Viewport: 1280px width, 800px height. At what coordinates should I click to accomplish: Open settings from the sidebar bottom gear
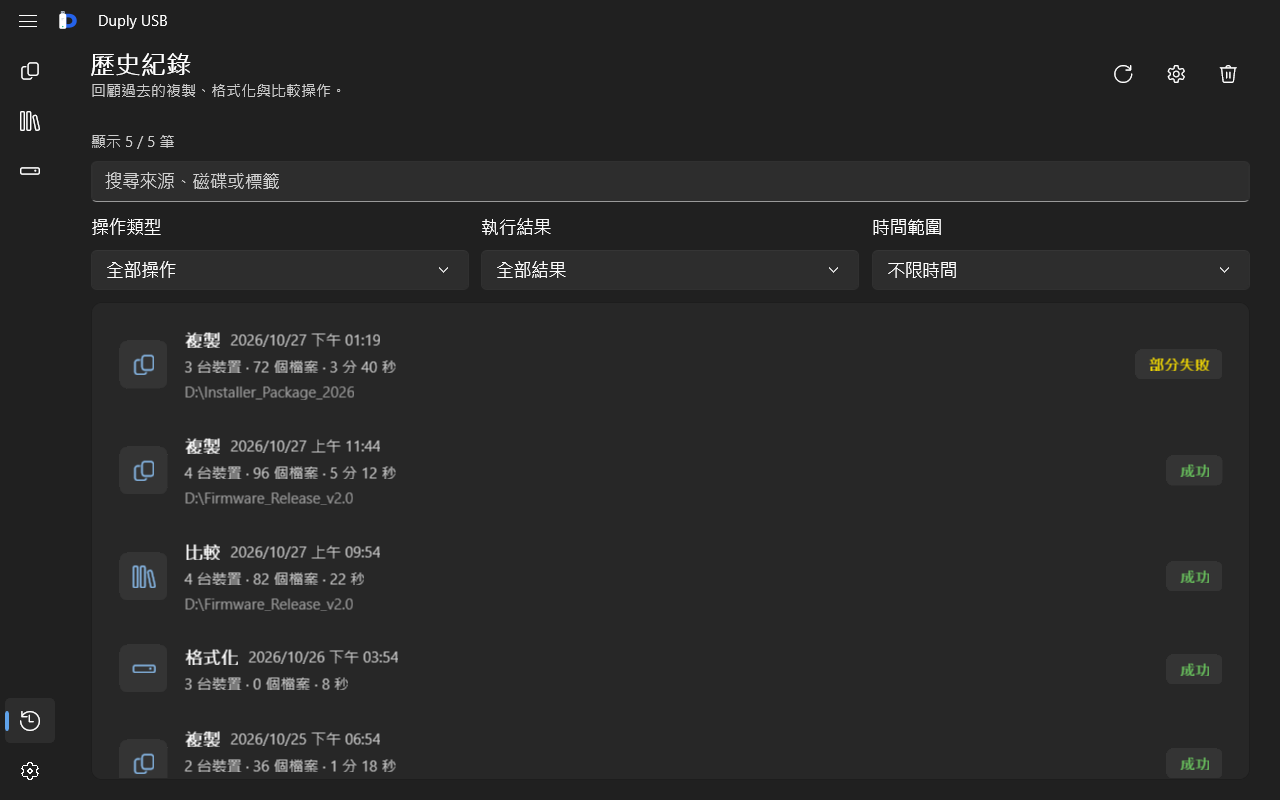coord(30,771)
